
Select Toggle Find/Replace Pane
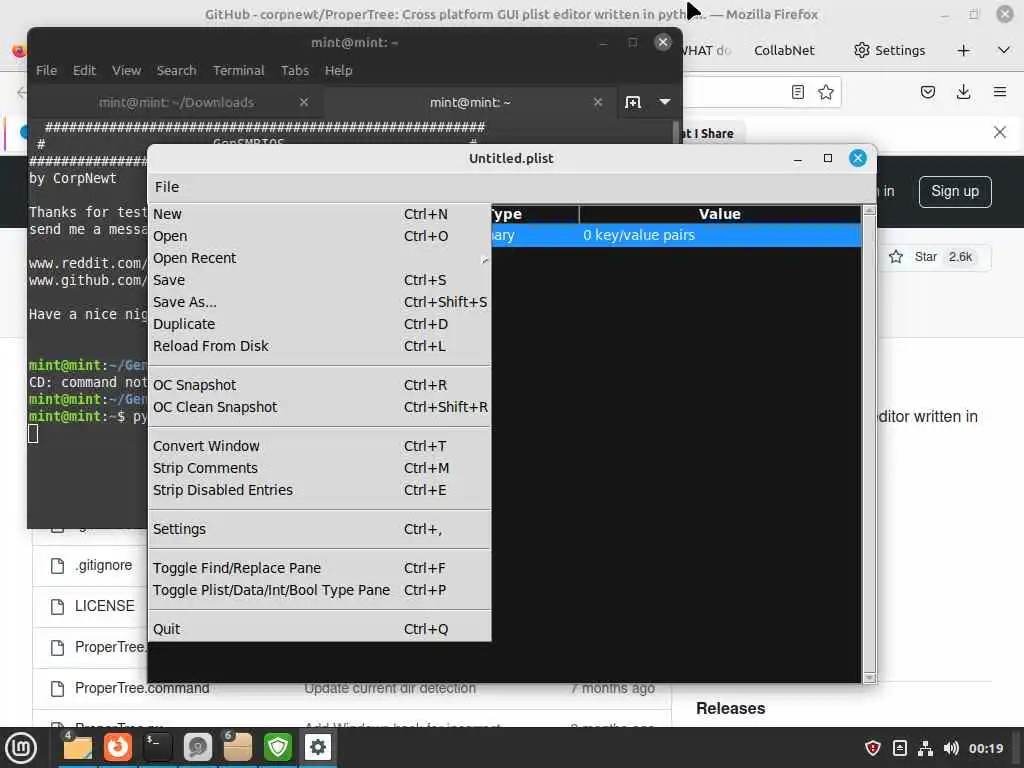coord(319,568)
